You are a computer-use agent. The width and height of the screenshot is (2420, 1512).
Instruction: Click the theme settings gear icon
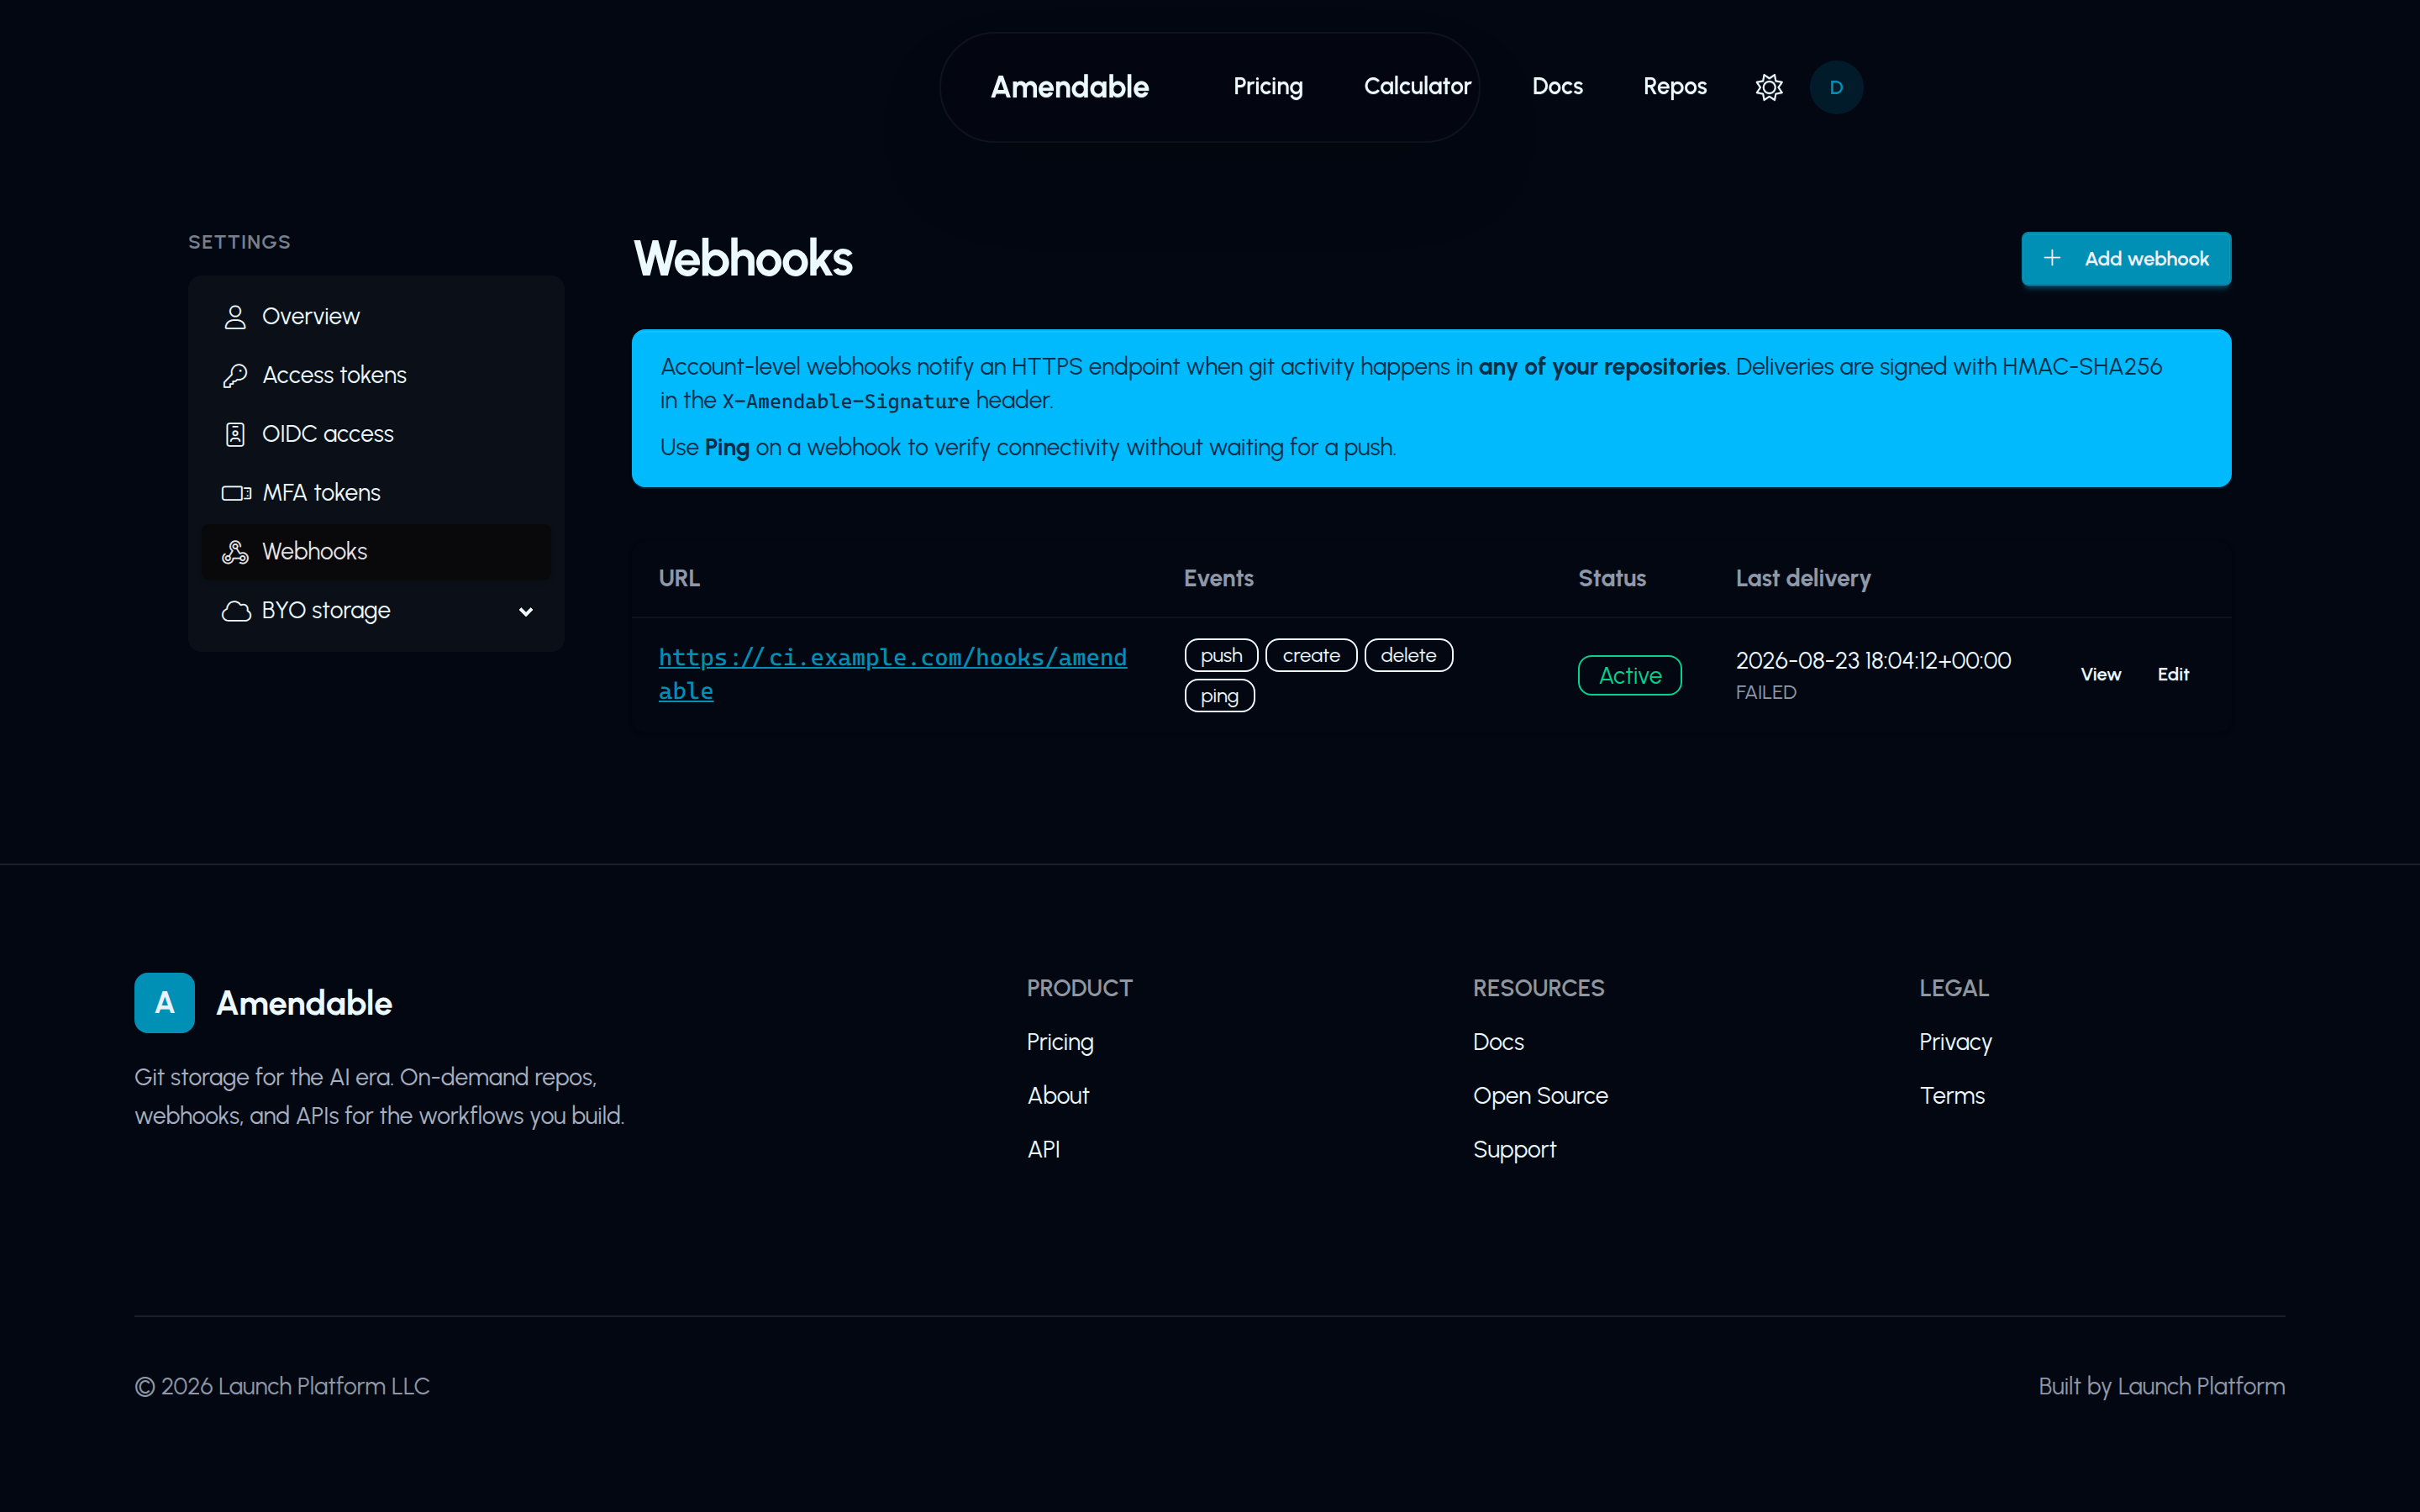[x=1769, y=87]
